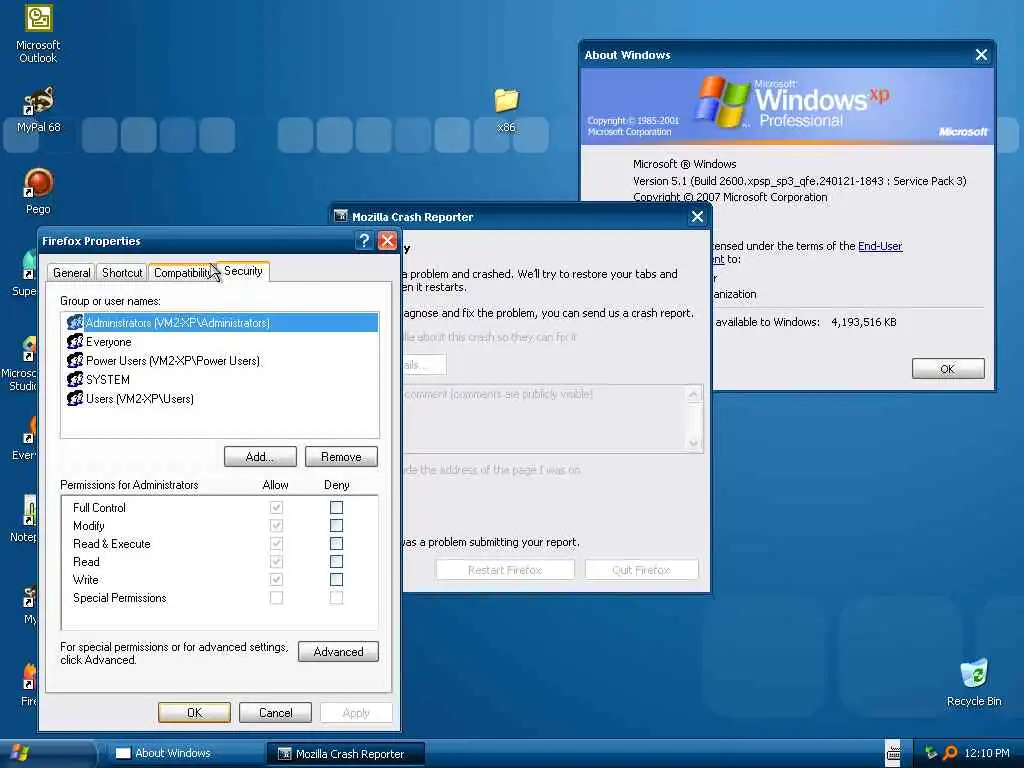This screenshot has height=768, width=1024.
Task: Select the Security tab
Action: point(243,271)
